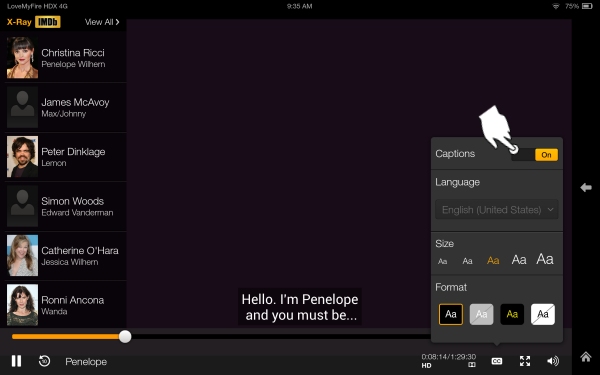Select James McAvoy cast name

click(x=75, y=103)
